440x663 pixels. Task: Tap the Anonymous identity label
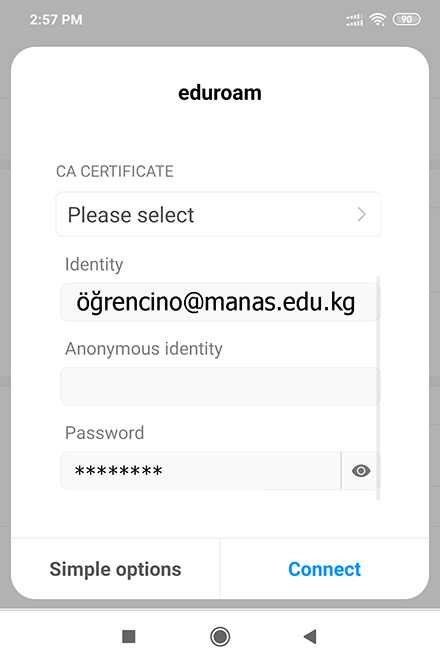tap(144, 349)
